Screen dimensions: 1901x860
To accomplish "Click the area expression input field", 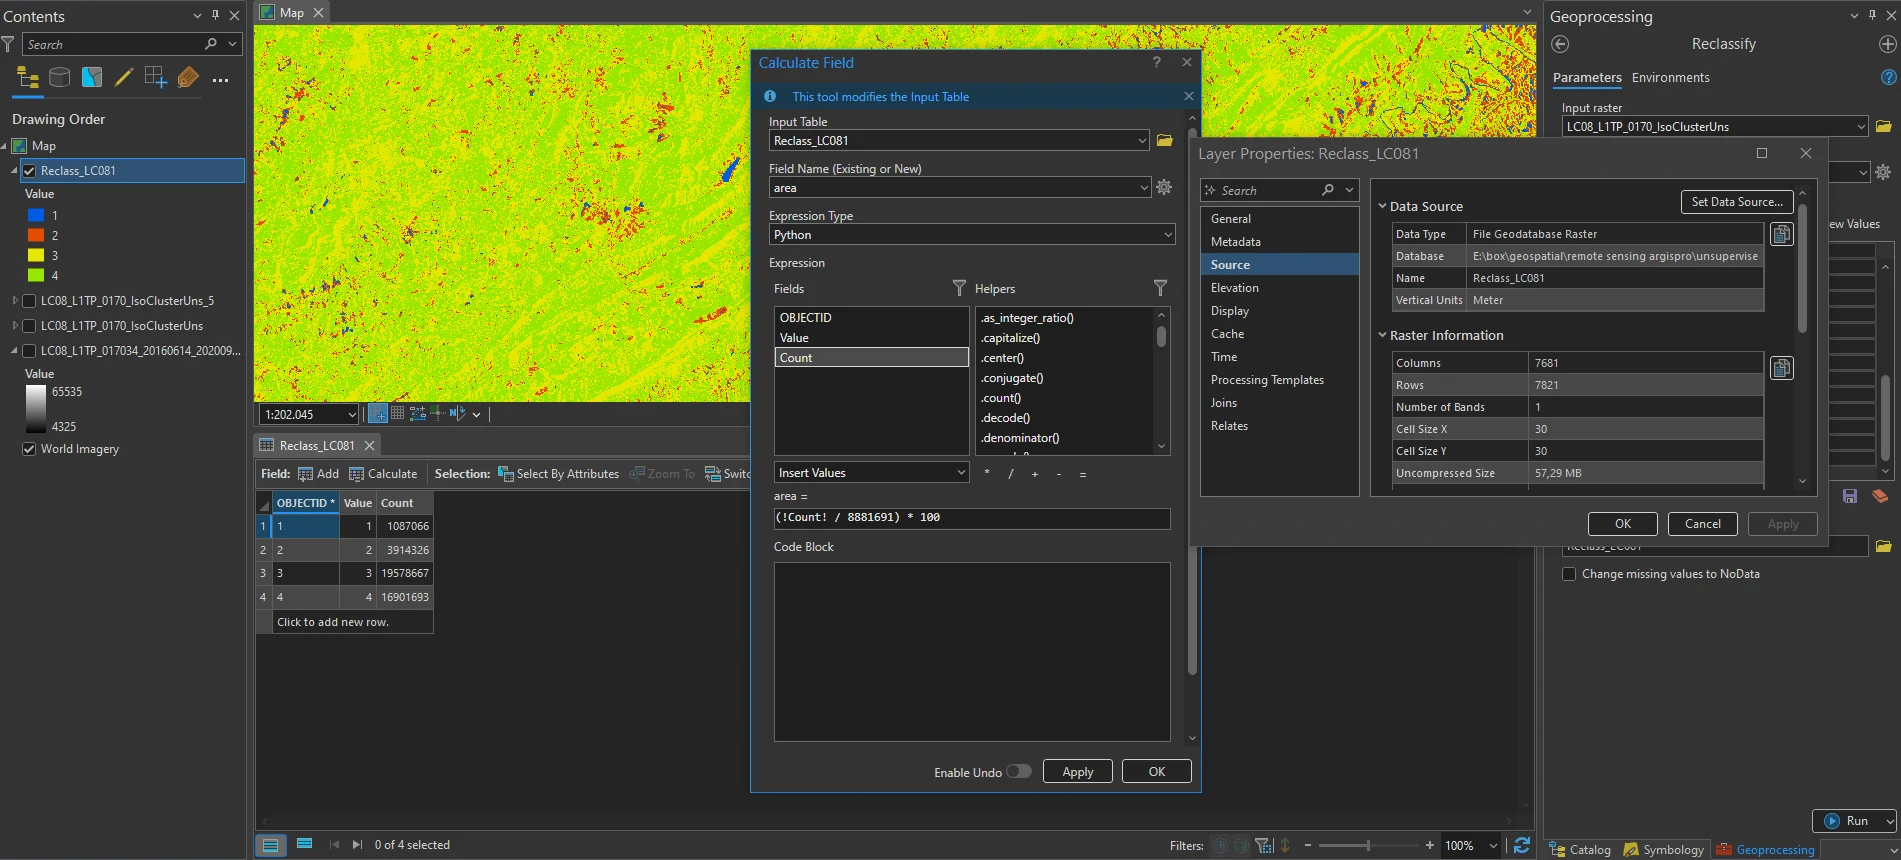I will click(972, 518).
